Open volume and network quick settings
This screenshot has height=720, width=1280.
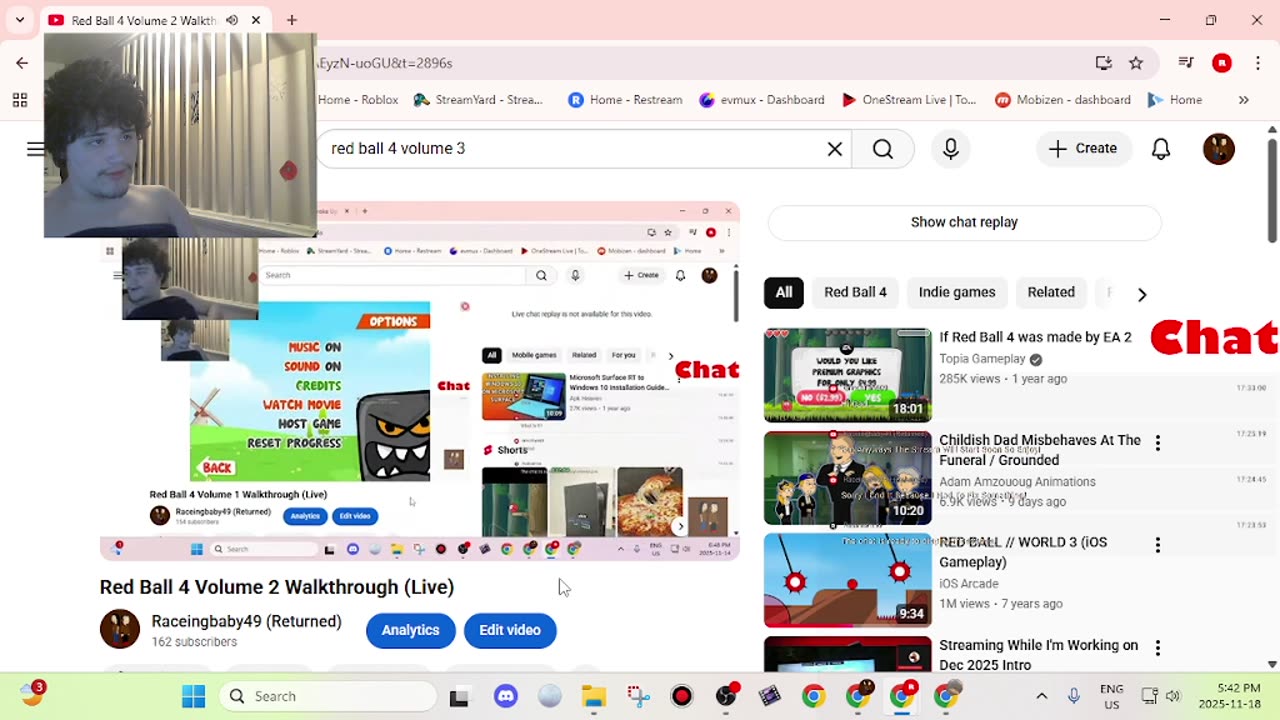pos(1161,696)
